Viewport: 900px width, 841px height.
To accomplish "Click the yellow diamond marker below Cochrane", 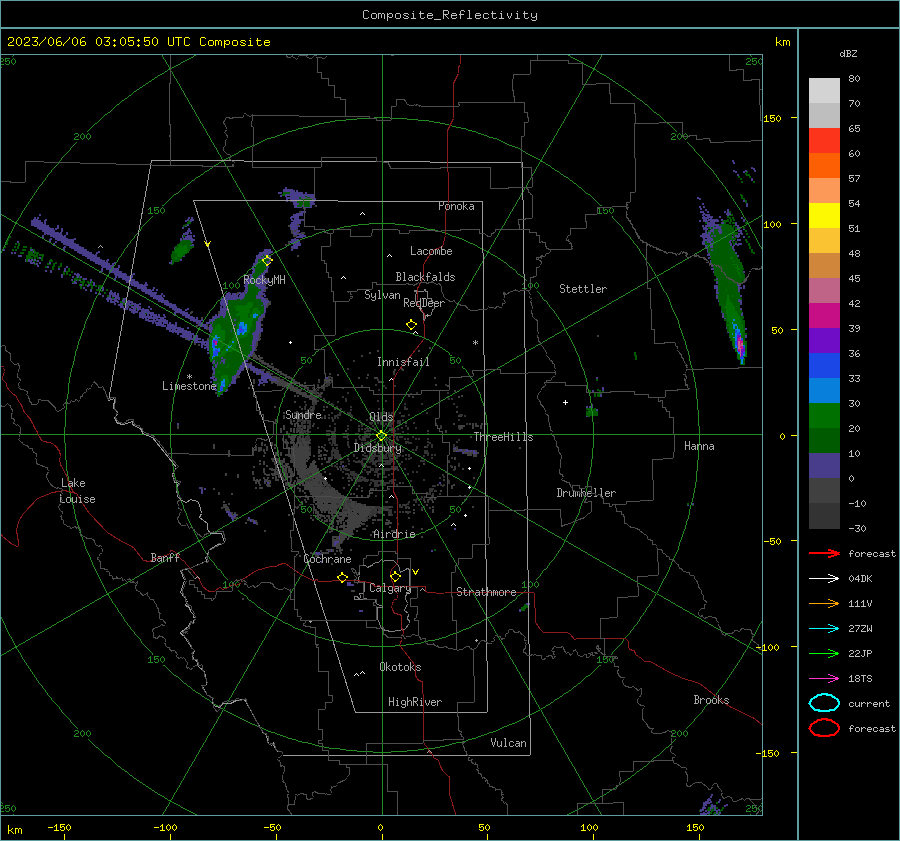I will (342, 578).
